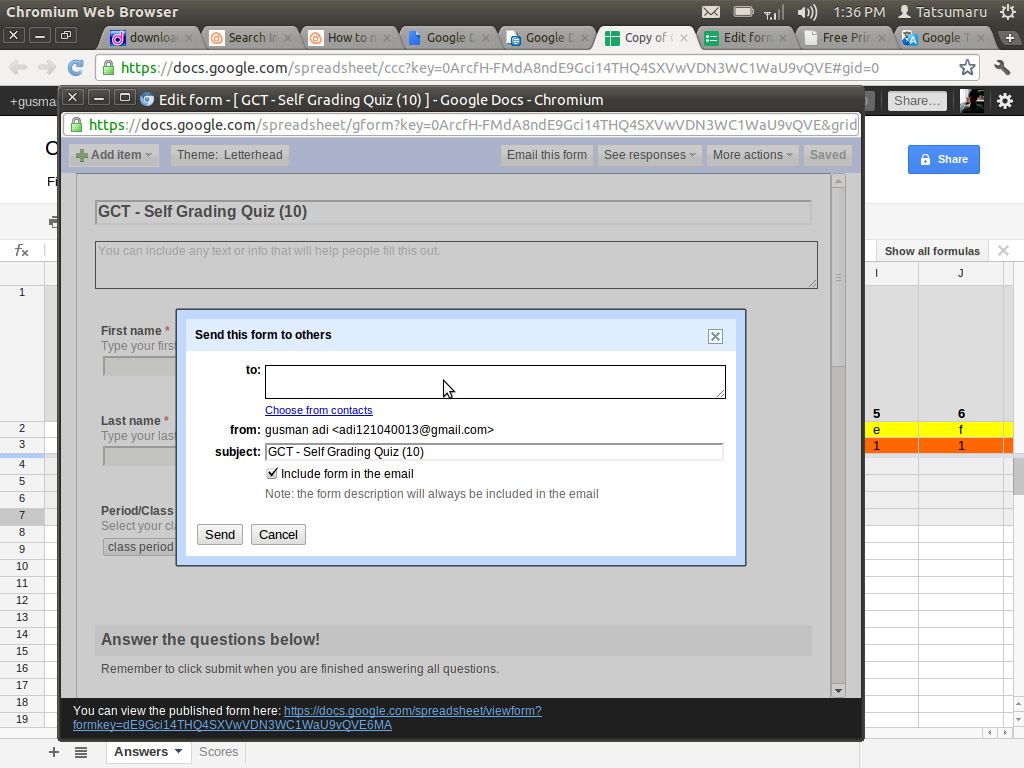The height and width of the screenshot is (768, 1024).
Task: Open Chromium wrench menu
Action: 1002,67
